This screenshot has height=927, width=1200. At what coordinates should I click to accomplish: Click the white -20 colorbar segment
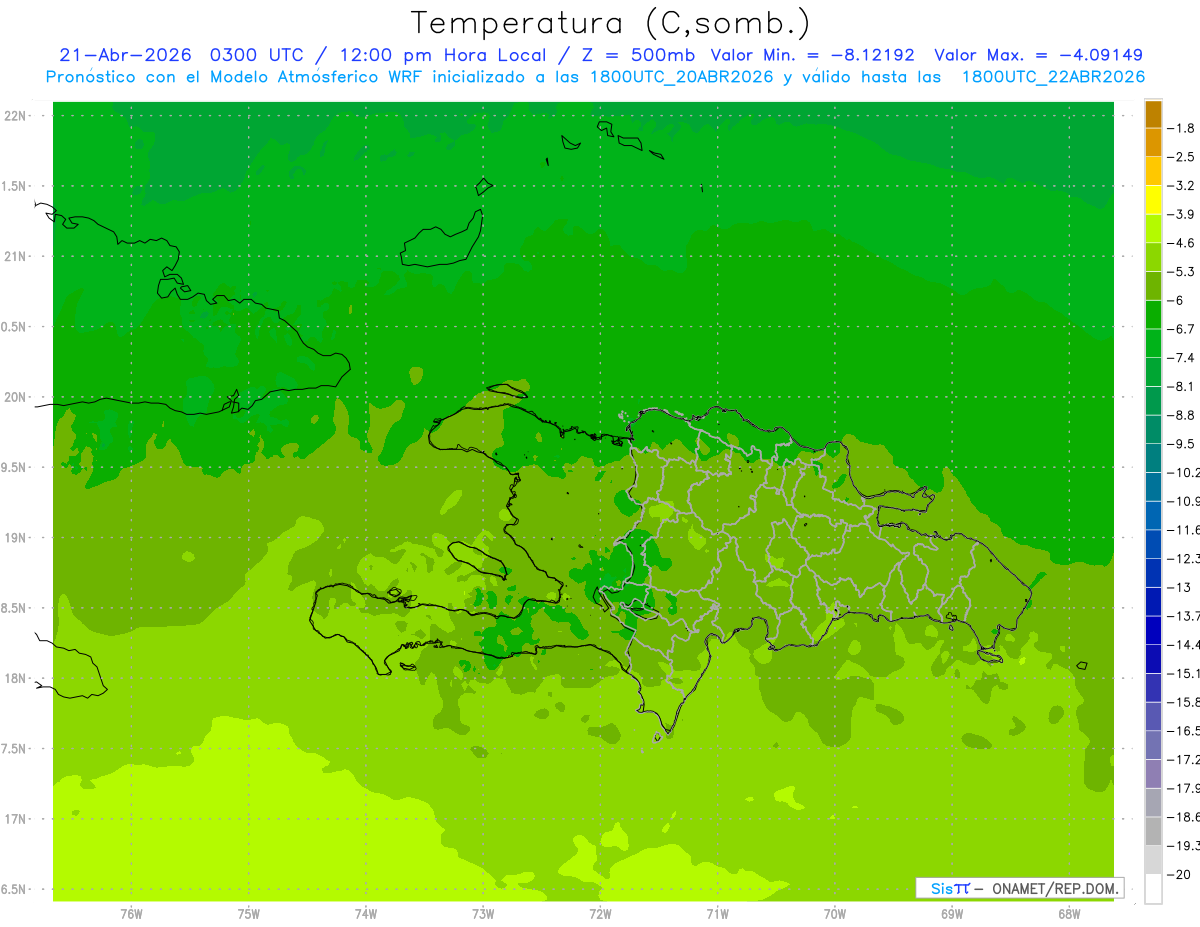click(x=1153, y=889)
